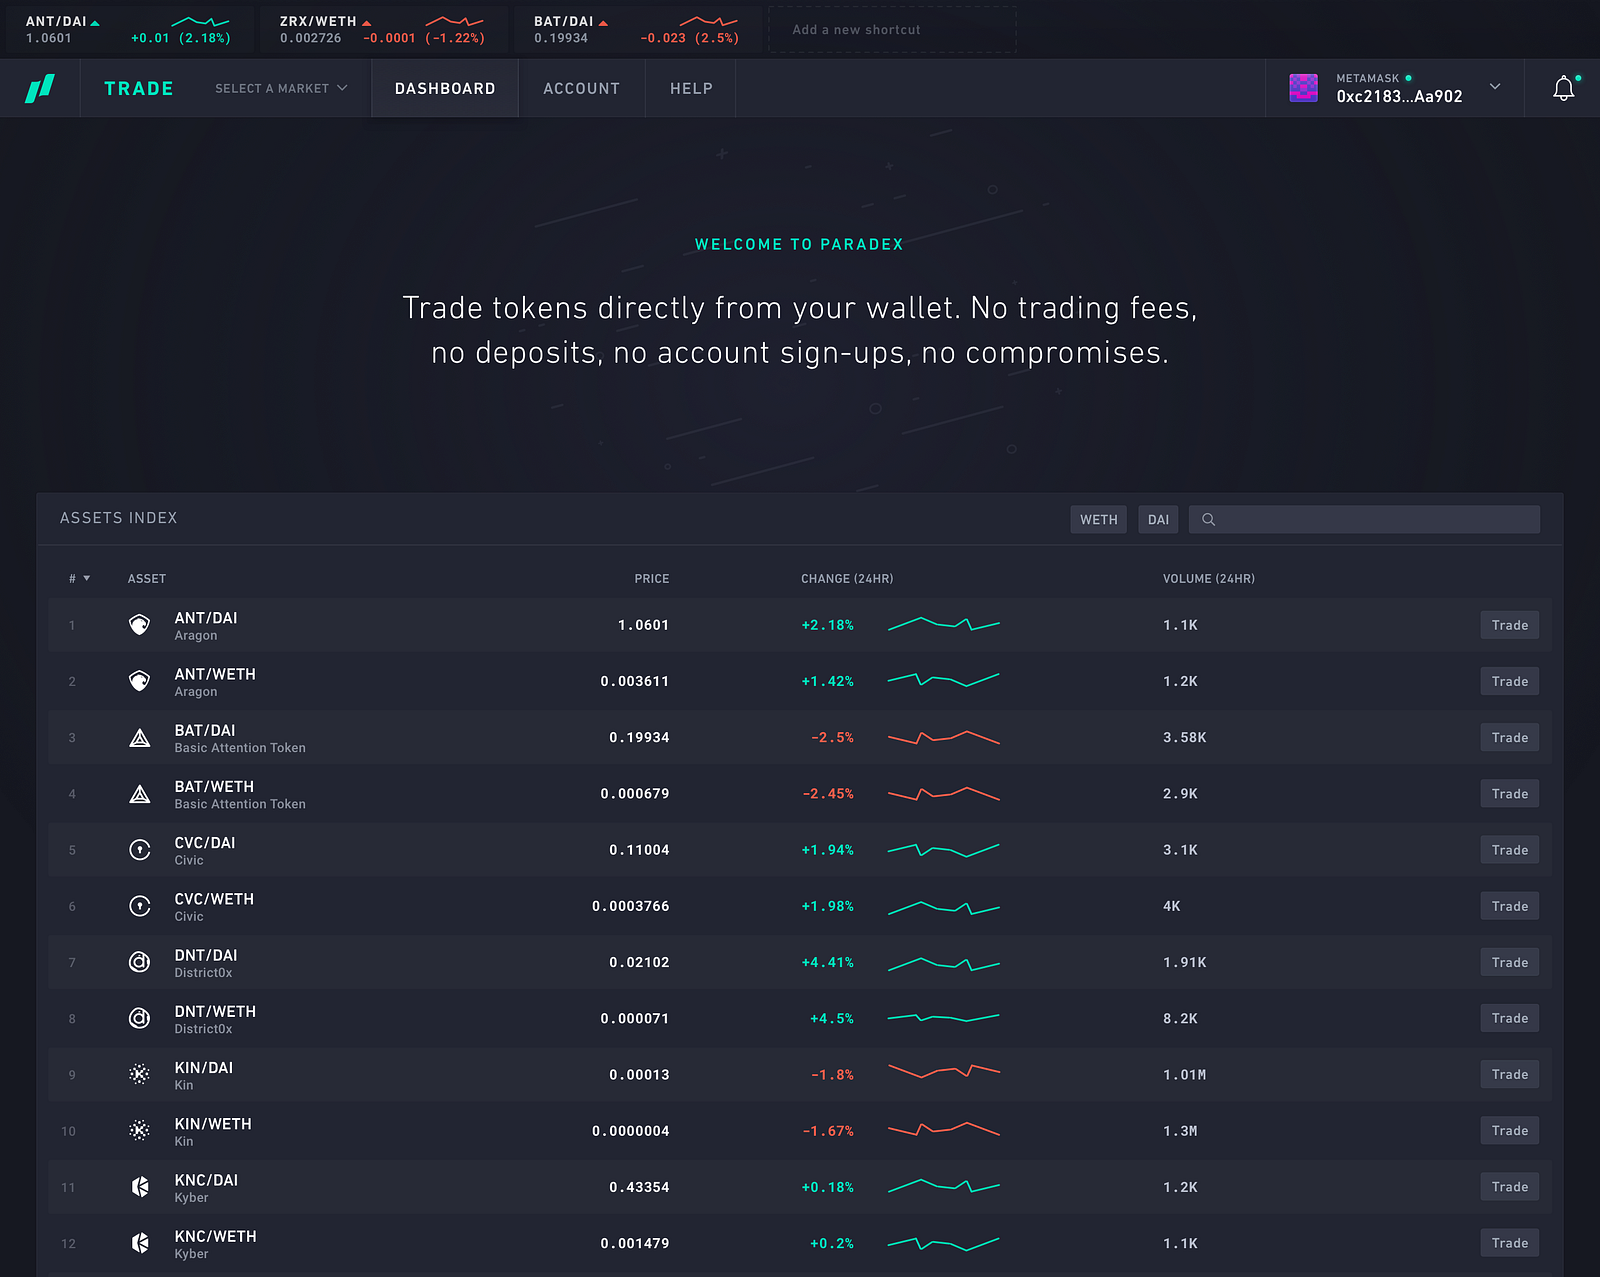Click the 24hr change chart for KIN/DAI row
The width and height of the screenshot is (1600, 1277).
(944, 1071)
